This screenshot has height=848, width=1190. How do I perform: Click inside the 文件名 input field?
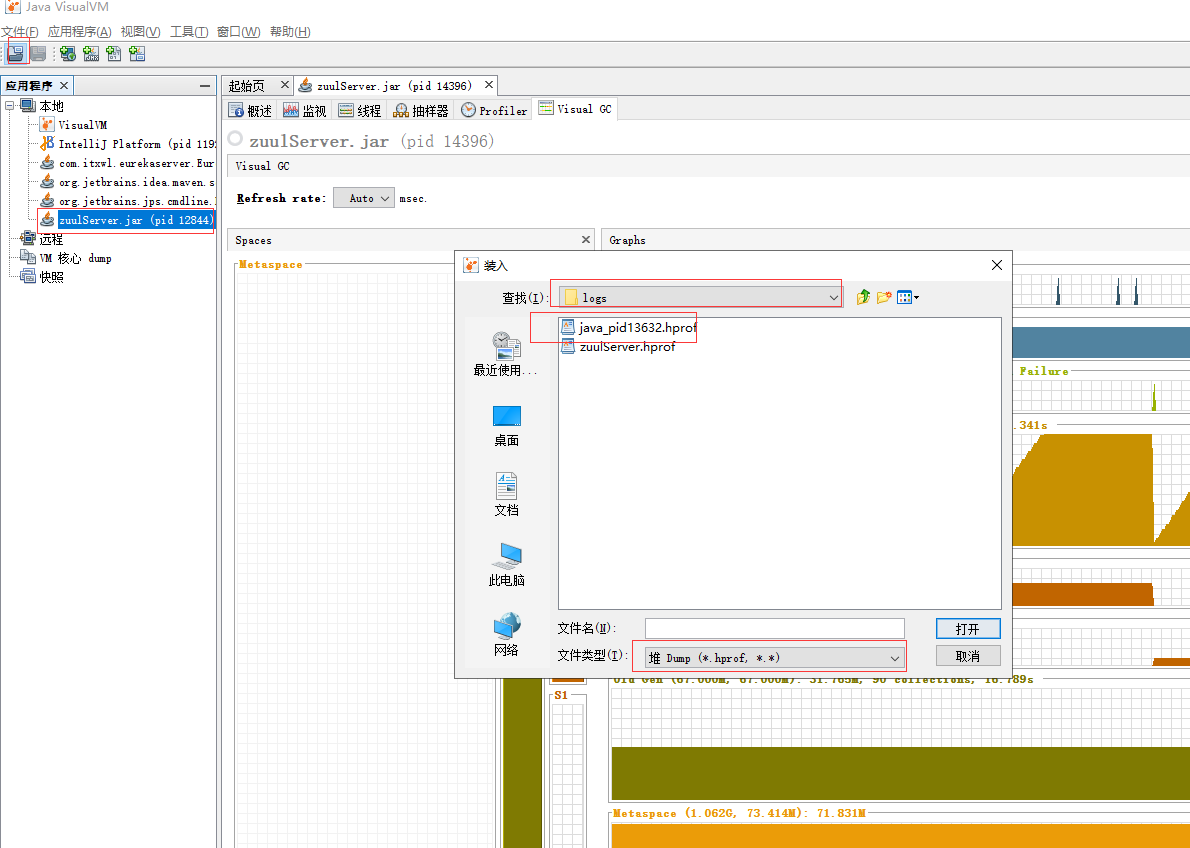point(774,627)
